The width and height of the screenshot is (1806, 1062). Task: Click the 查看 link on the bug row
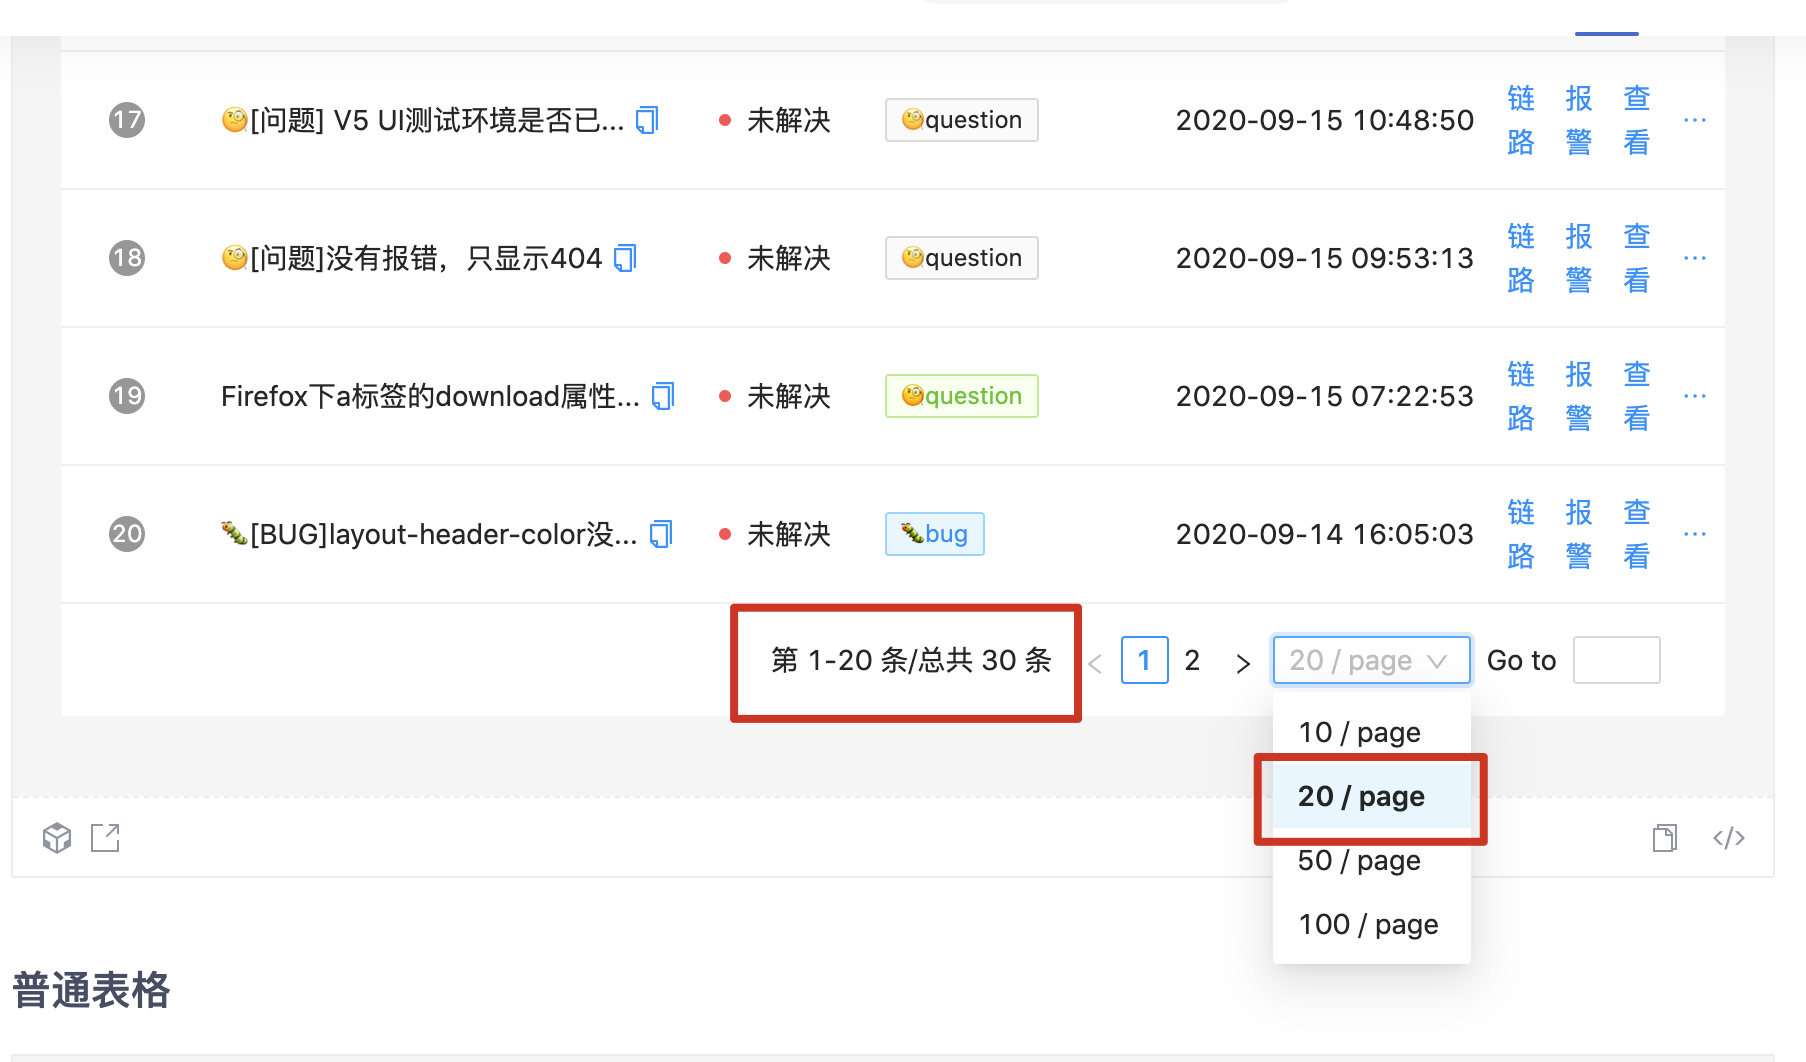(1636, 534)
